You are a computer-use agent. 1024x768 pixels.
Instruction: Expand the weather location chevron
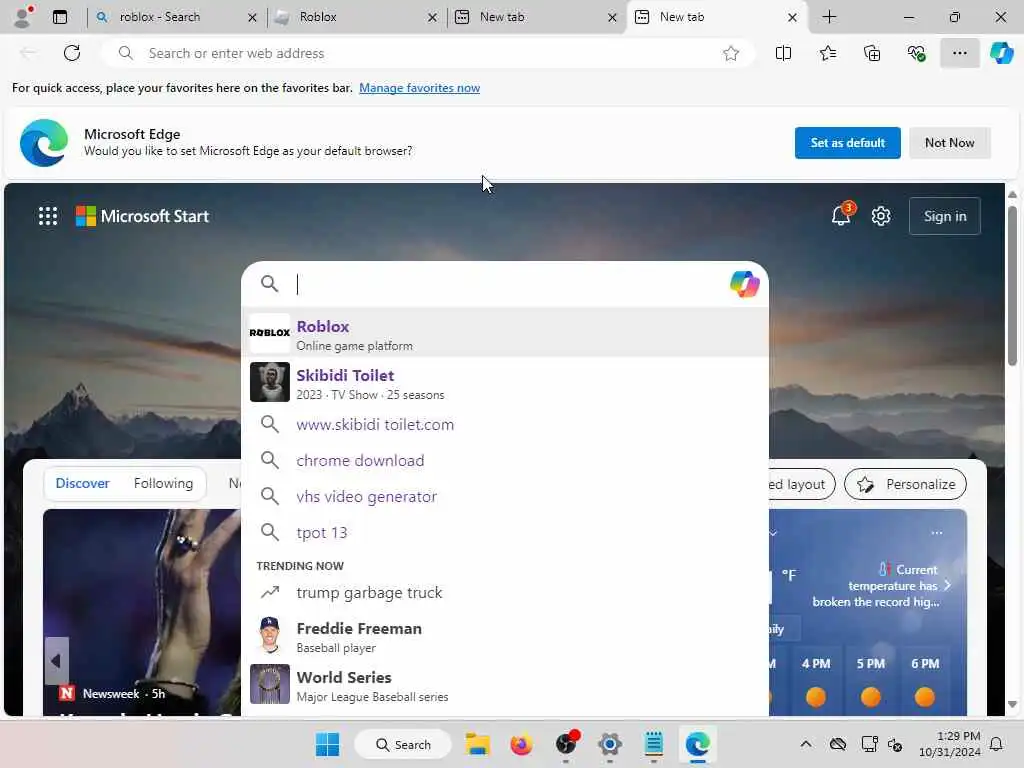click(x=773, y=534)
